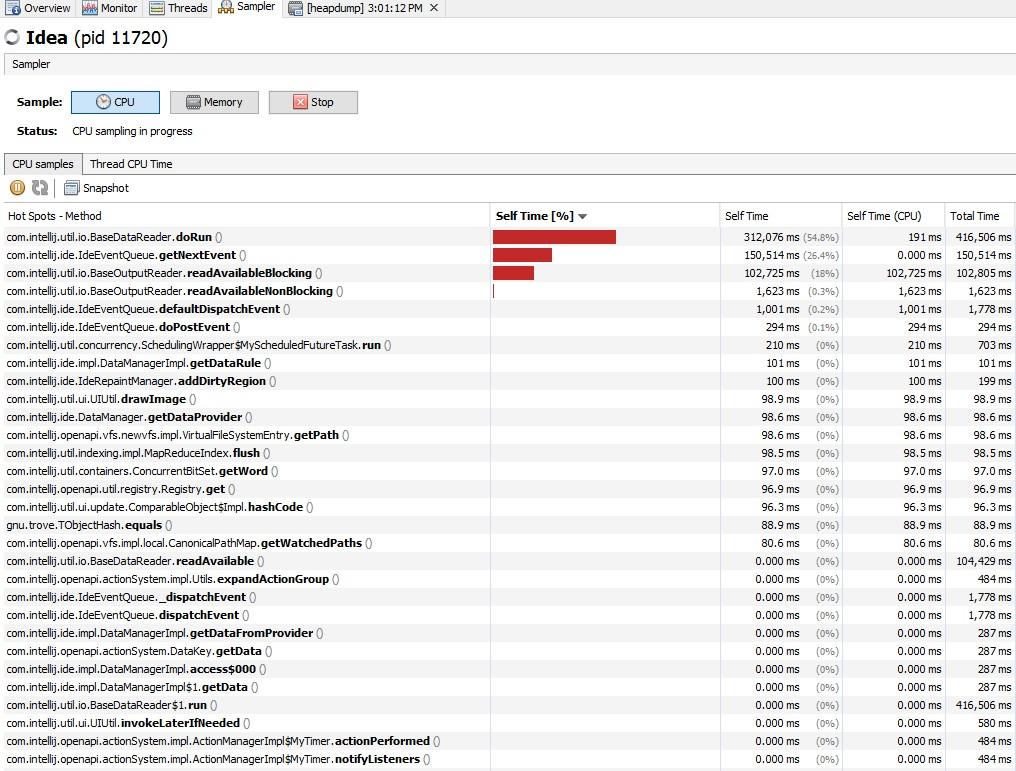Take a Snapshot of CPU samples
This screenshot has height=771, width=1016.
(x=96, y=188)
